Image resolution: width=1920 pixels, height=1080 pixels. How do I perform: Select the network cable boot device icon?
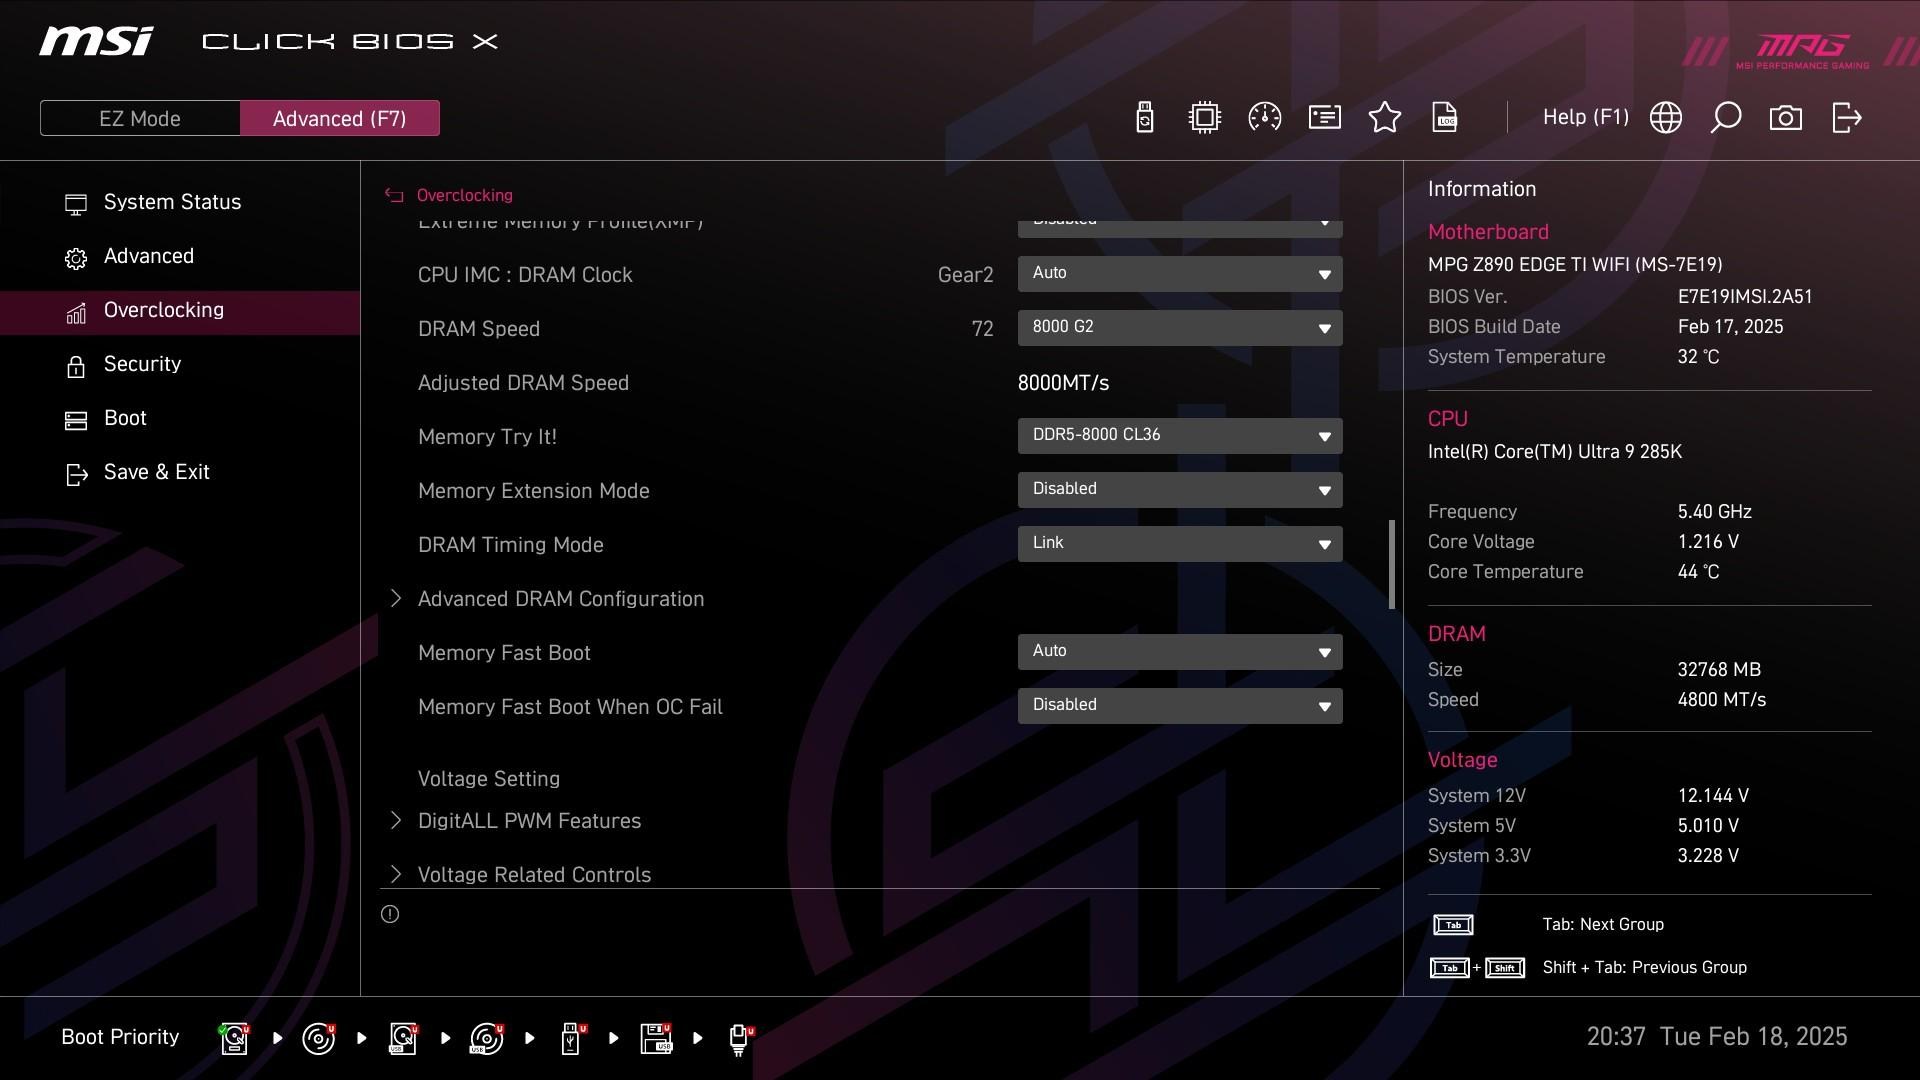click(740, 1040)
